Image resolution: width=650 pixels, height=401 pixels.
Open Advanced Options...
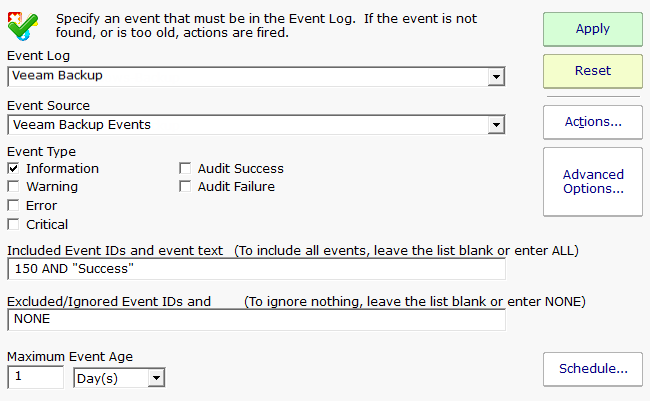tap(593, 181)
